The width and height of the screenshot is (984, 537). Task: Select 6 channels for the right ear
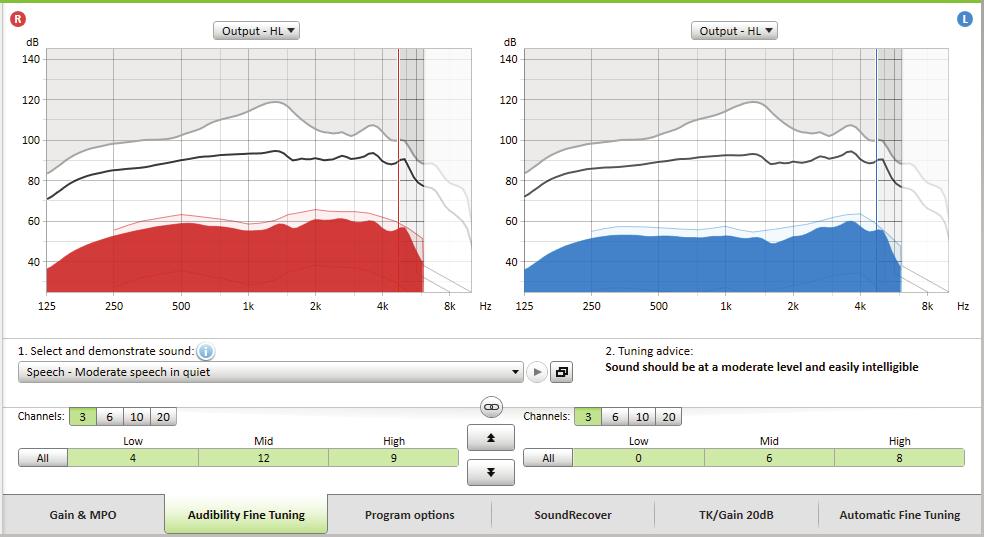tap(109, 417)
